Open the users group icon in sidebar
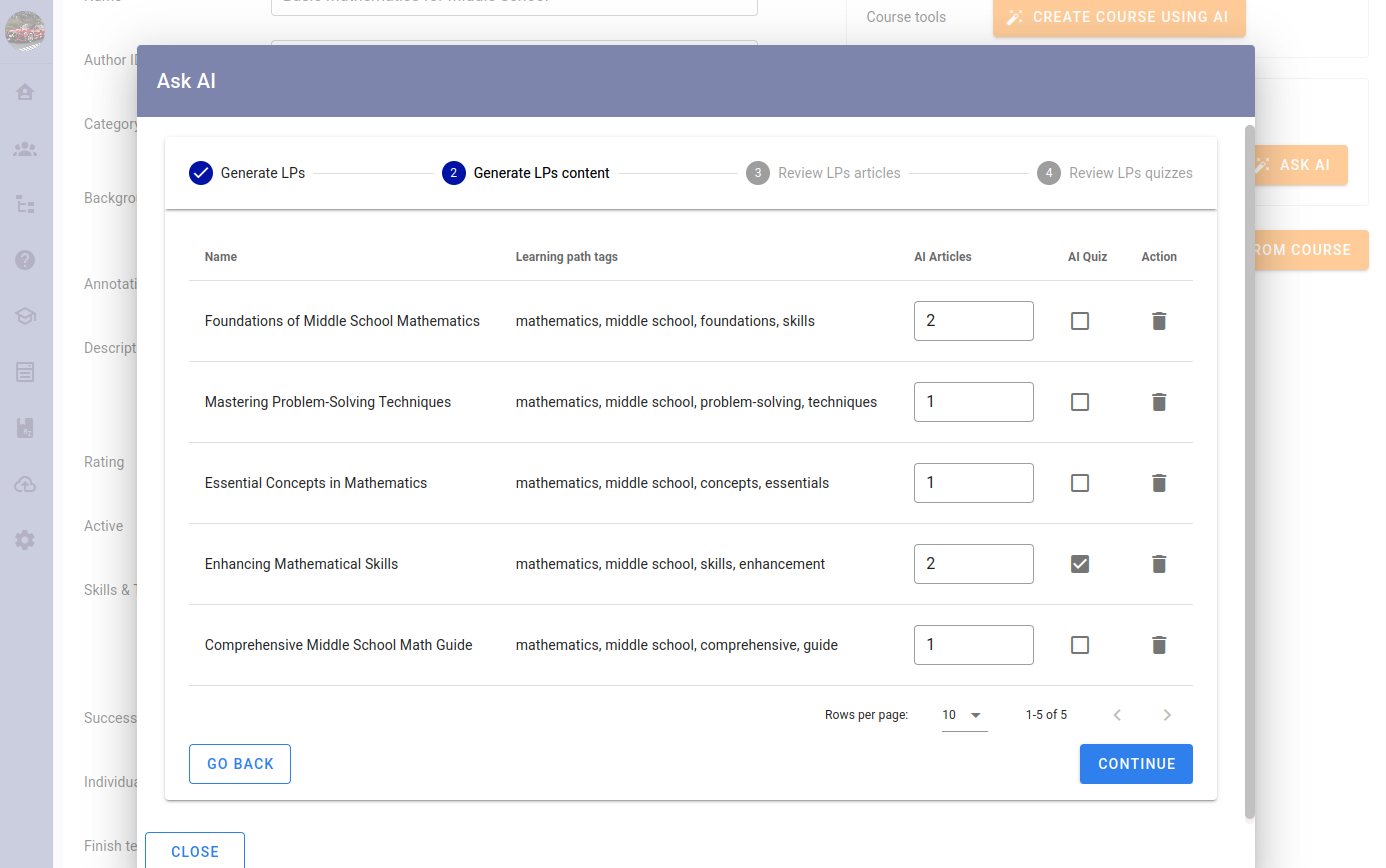 coord(25,149)
